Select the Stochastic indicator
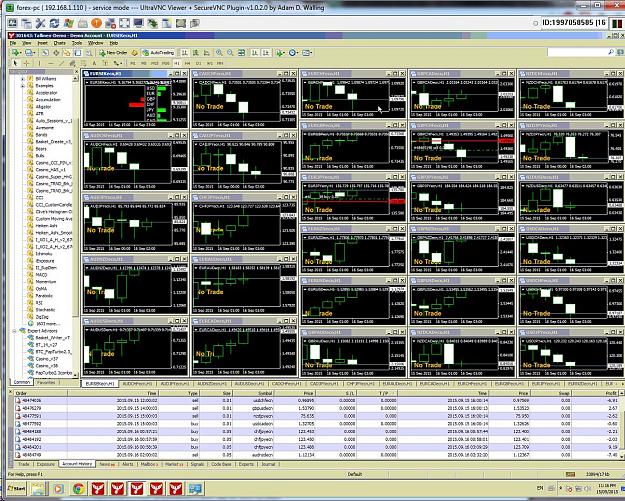This screenshot has height=501, width=625. tap(45, 310)
